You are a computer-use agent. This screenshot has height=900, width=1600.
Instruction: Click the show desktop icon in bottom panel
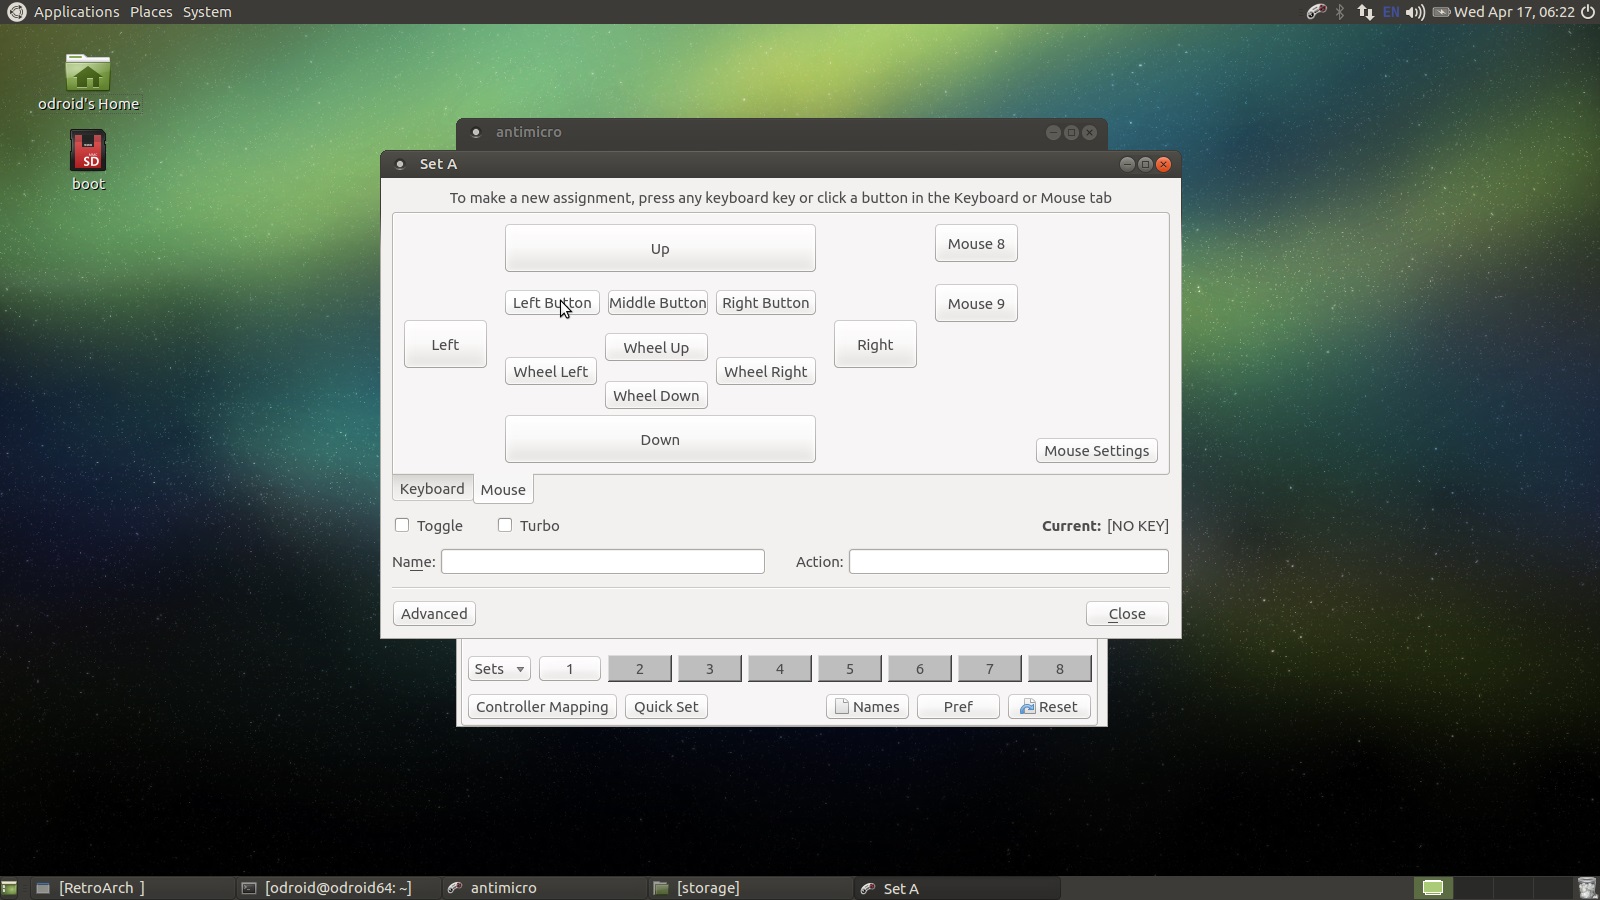[x=9, y=888]
